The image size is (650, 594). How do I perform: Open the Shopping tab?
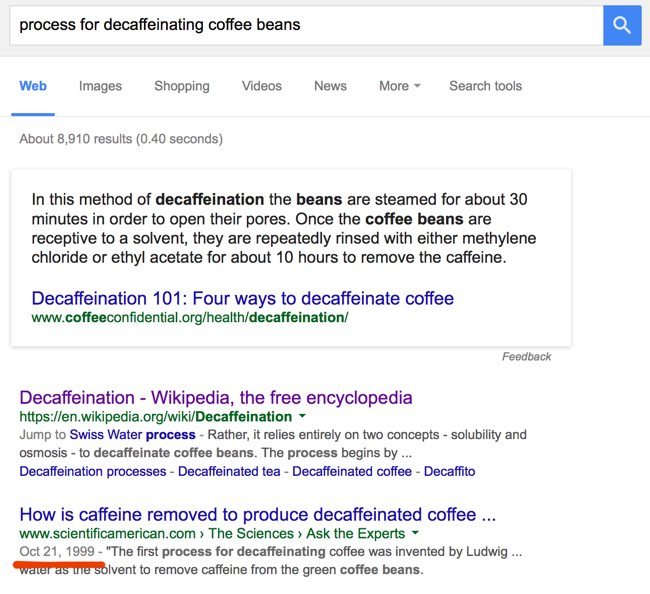tap(182, 86)
